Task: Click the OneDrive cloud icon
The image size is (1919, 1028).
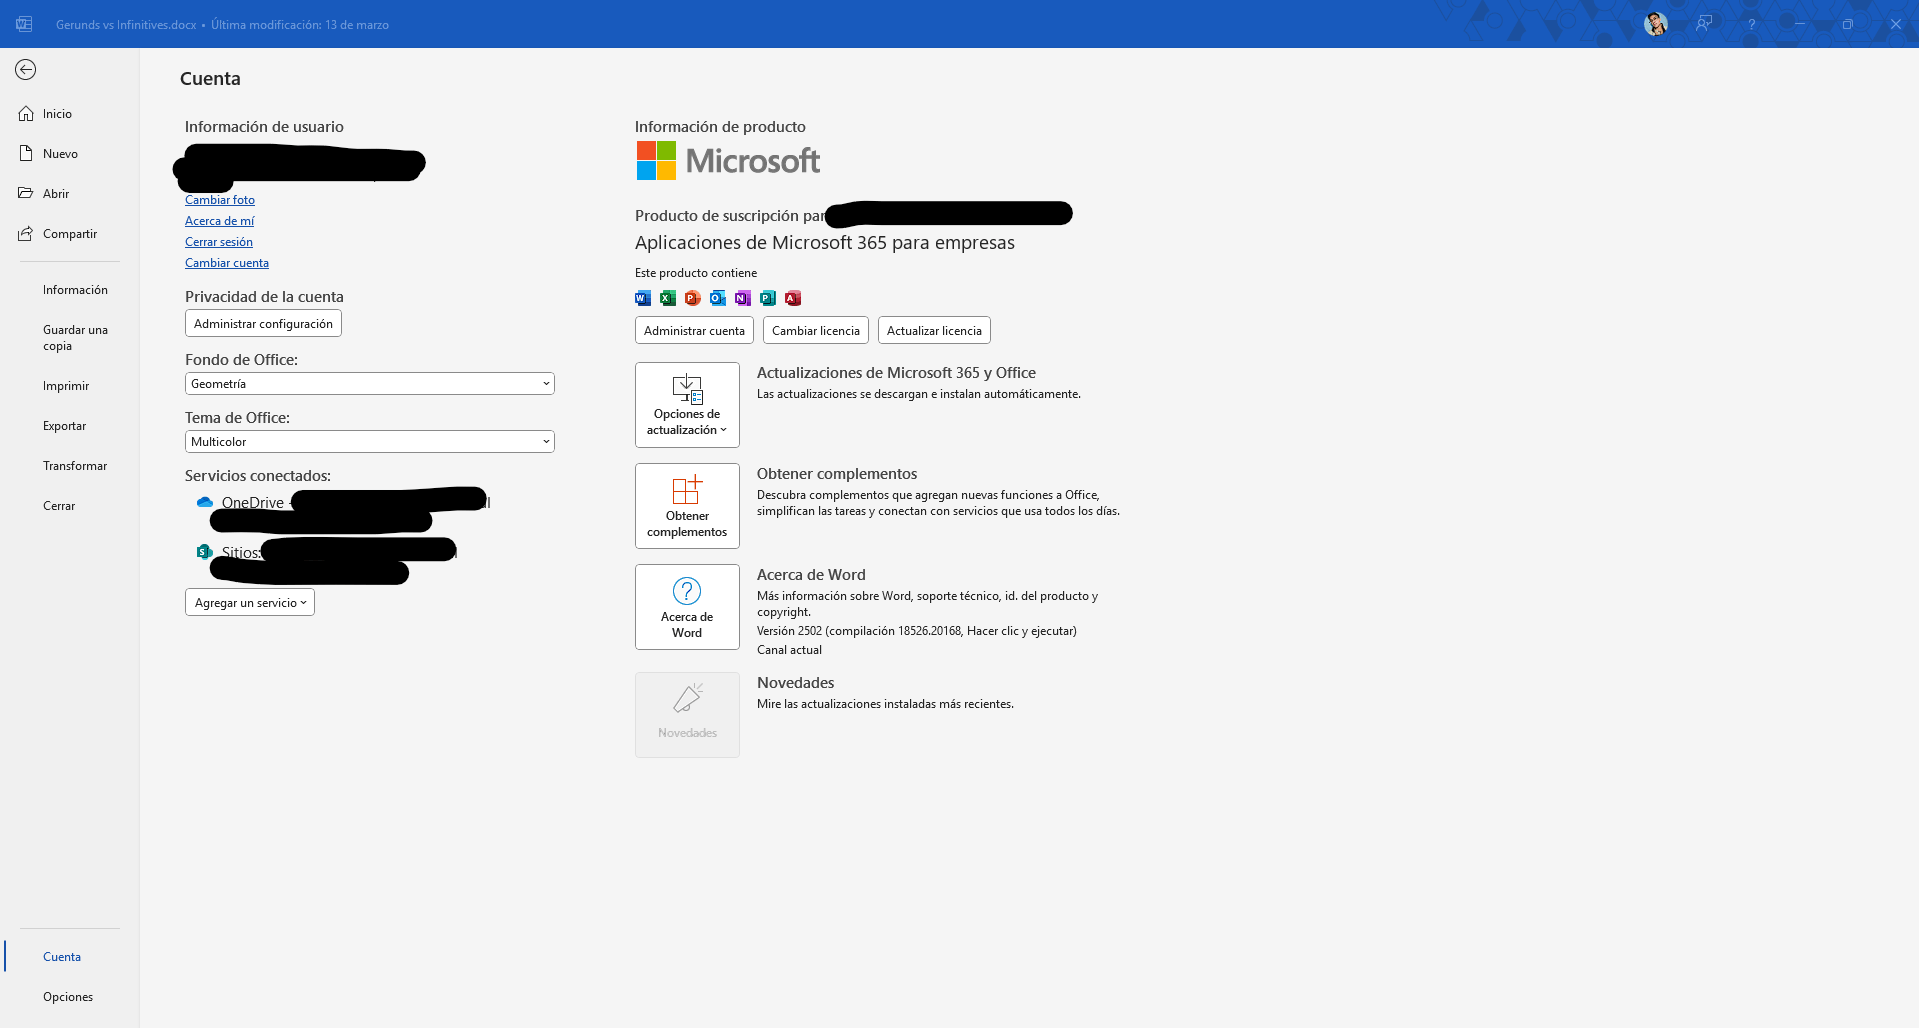Action: pyautogui.click(x=205, y=502)
